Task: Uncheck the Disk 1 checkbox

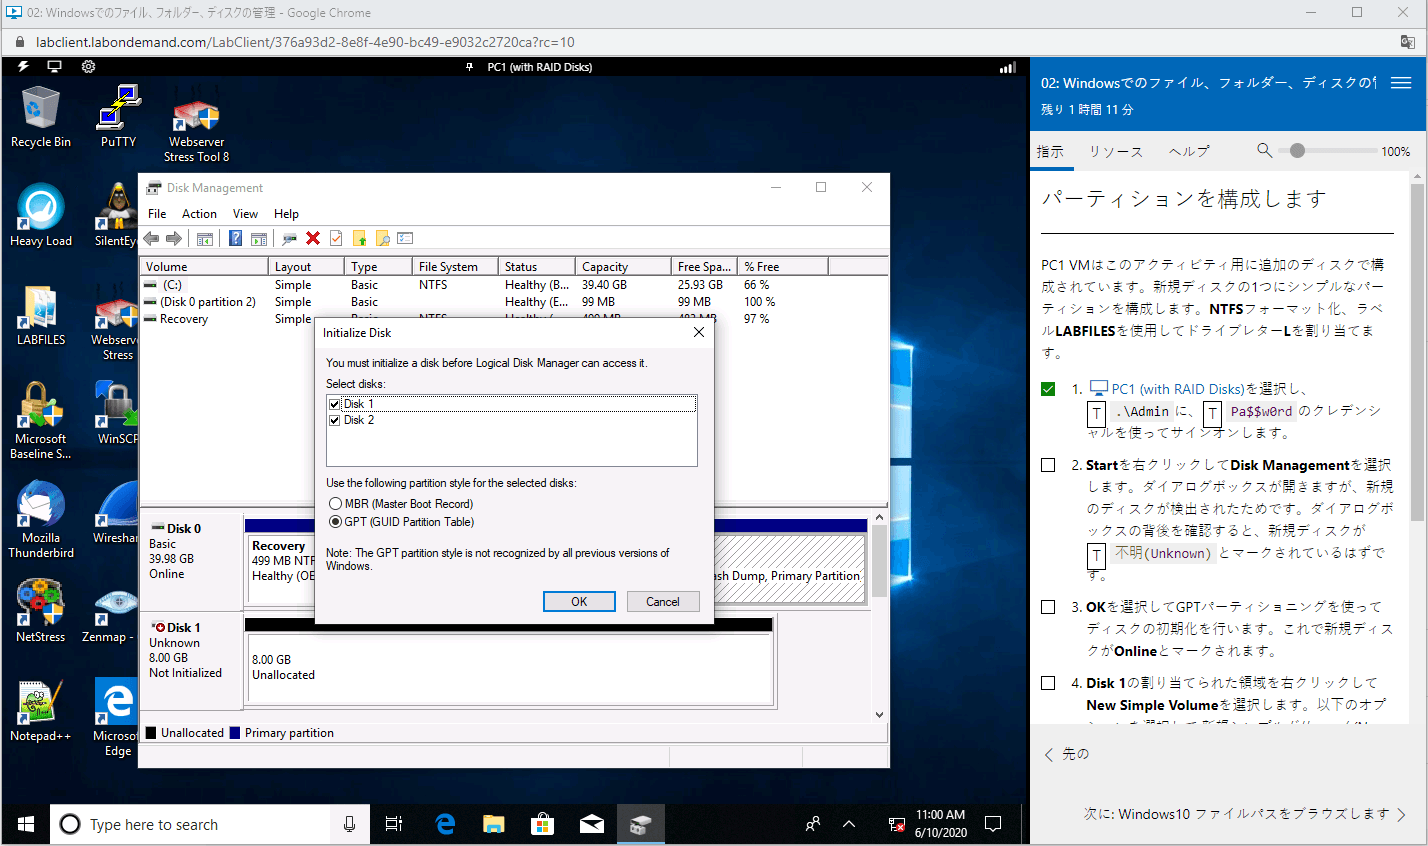Action: pos(335,404)
